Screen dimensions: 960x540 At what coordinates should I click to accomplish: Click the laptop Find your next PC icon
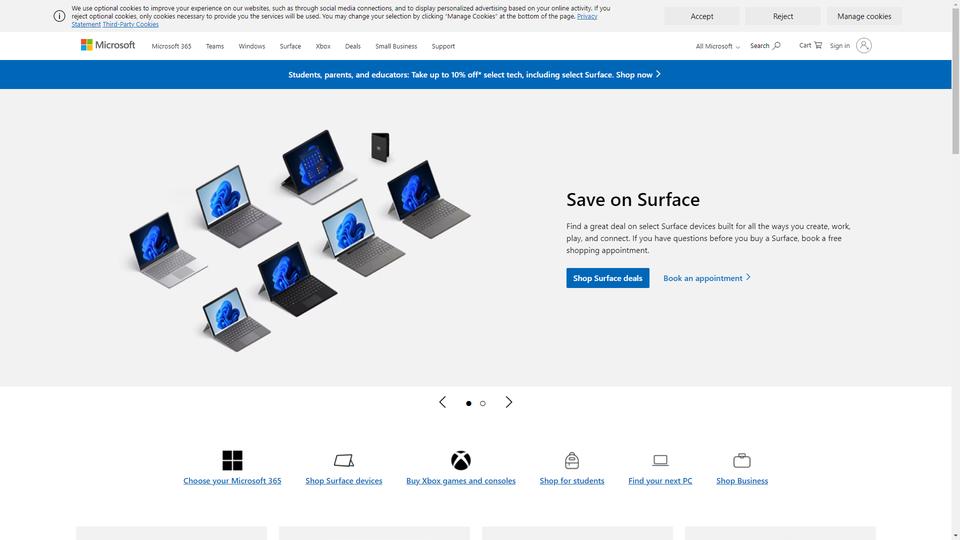tap(660, 460)
